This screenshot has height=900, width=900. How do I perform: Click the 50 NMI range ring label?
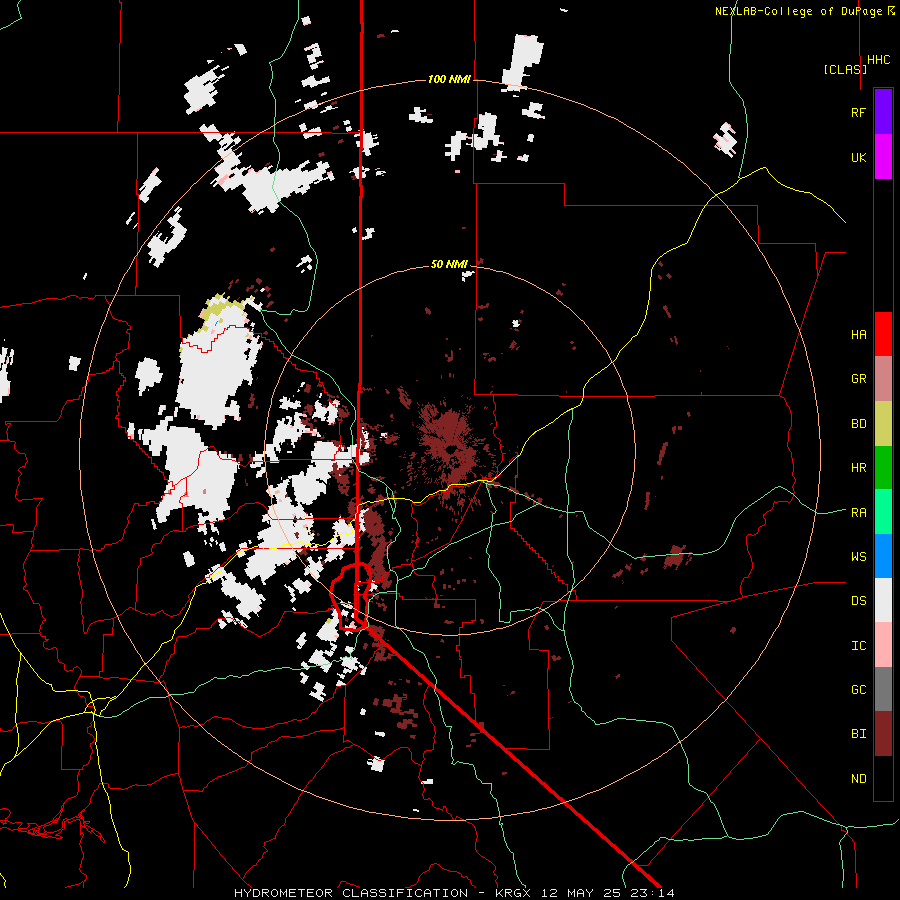click(x=449, y=264)
